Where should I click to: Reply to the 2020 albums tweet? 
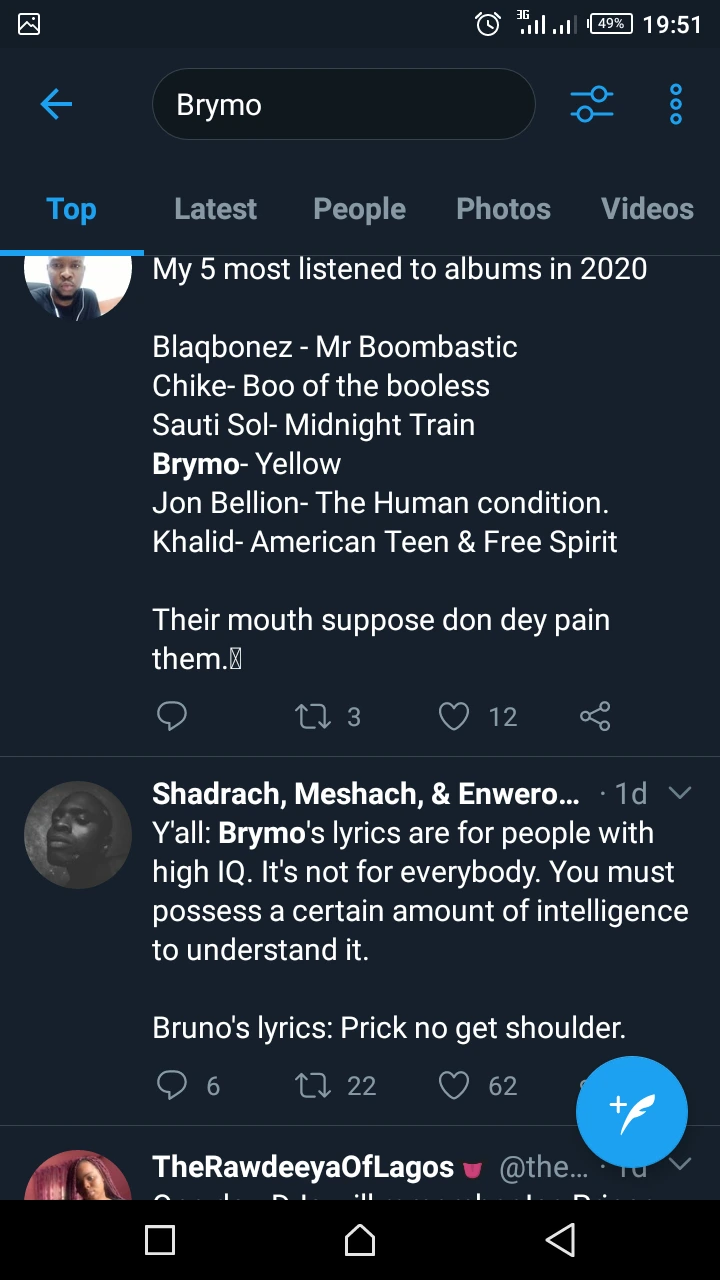point(172,716)
